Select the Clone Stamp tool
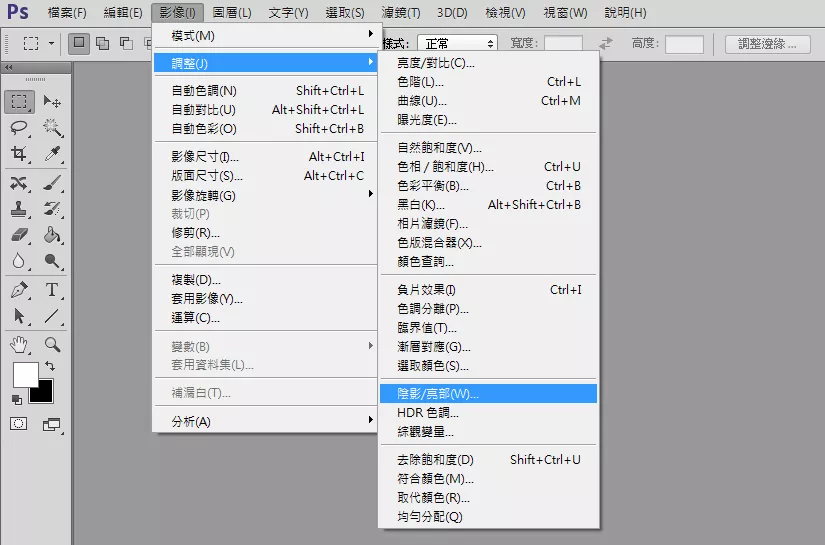 point(19,209)
